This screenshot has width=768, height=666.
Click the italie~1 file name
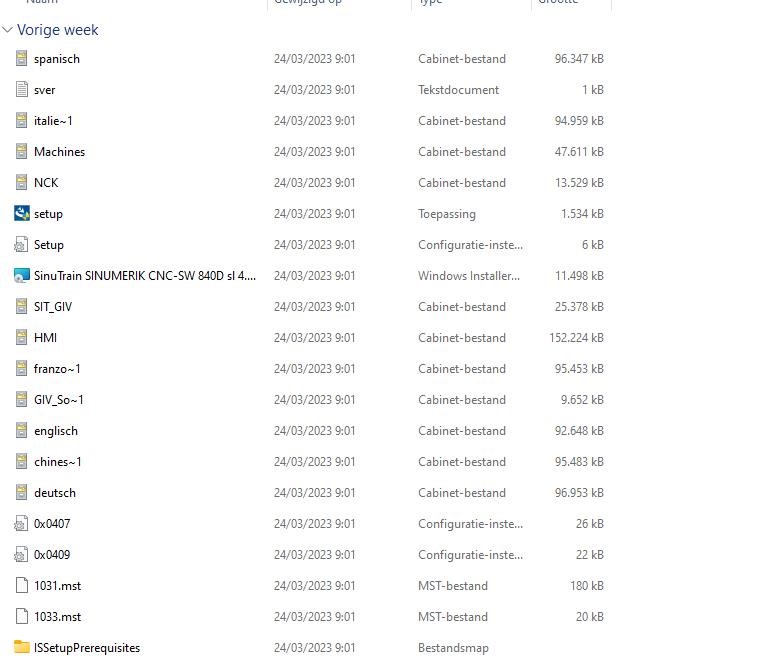pos(53,121)
